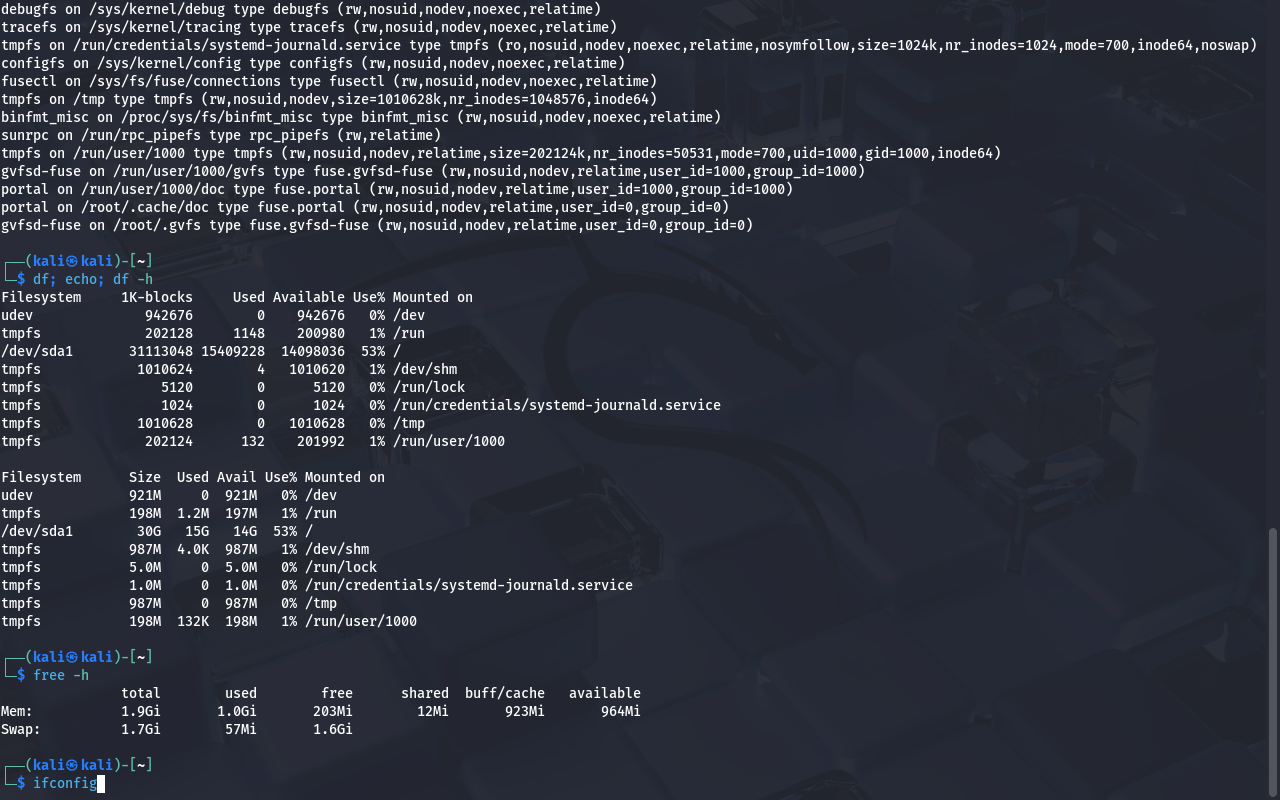Click the typed 'ifconfig' command
The height and width of the screenshot is (800, 1280).
tap(64, 783)
